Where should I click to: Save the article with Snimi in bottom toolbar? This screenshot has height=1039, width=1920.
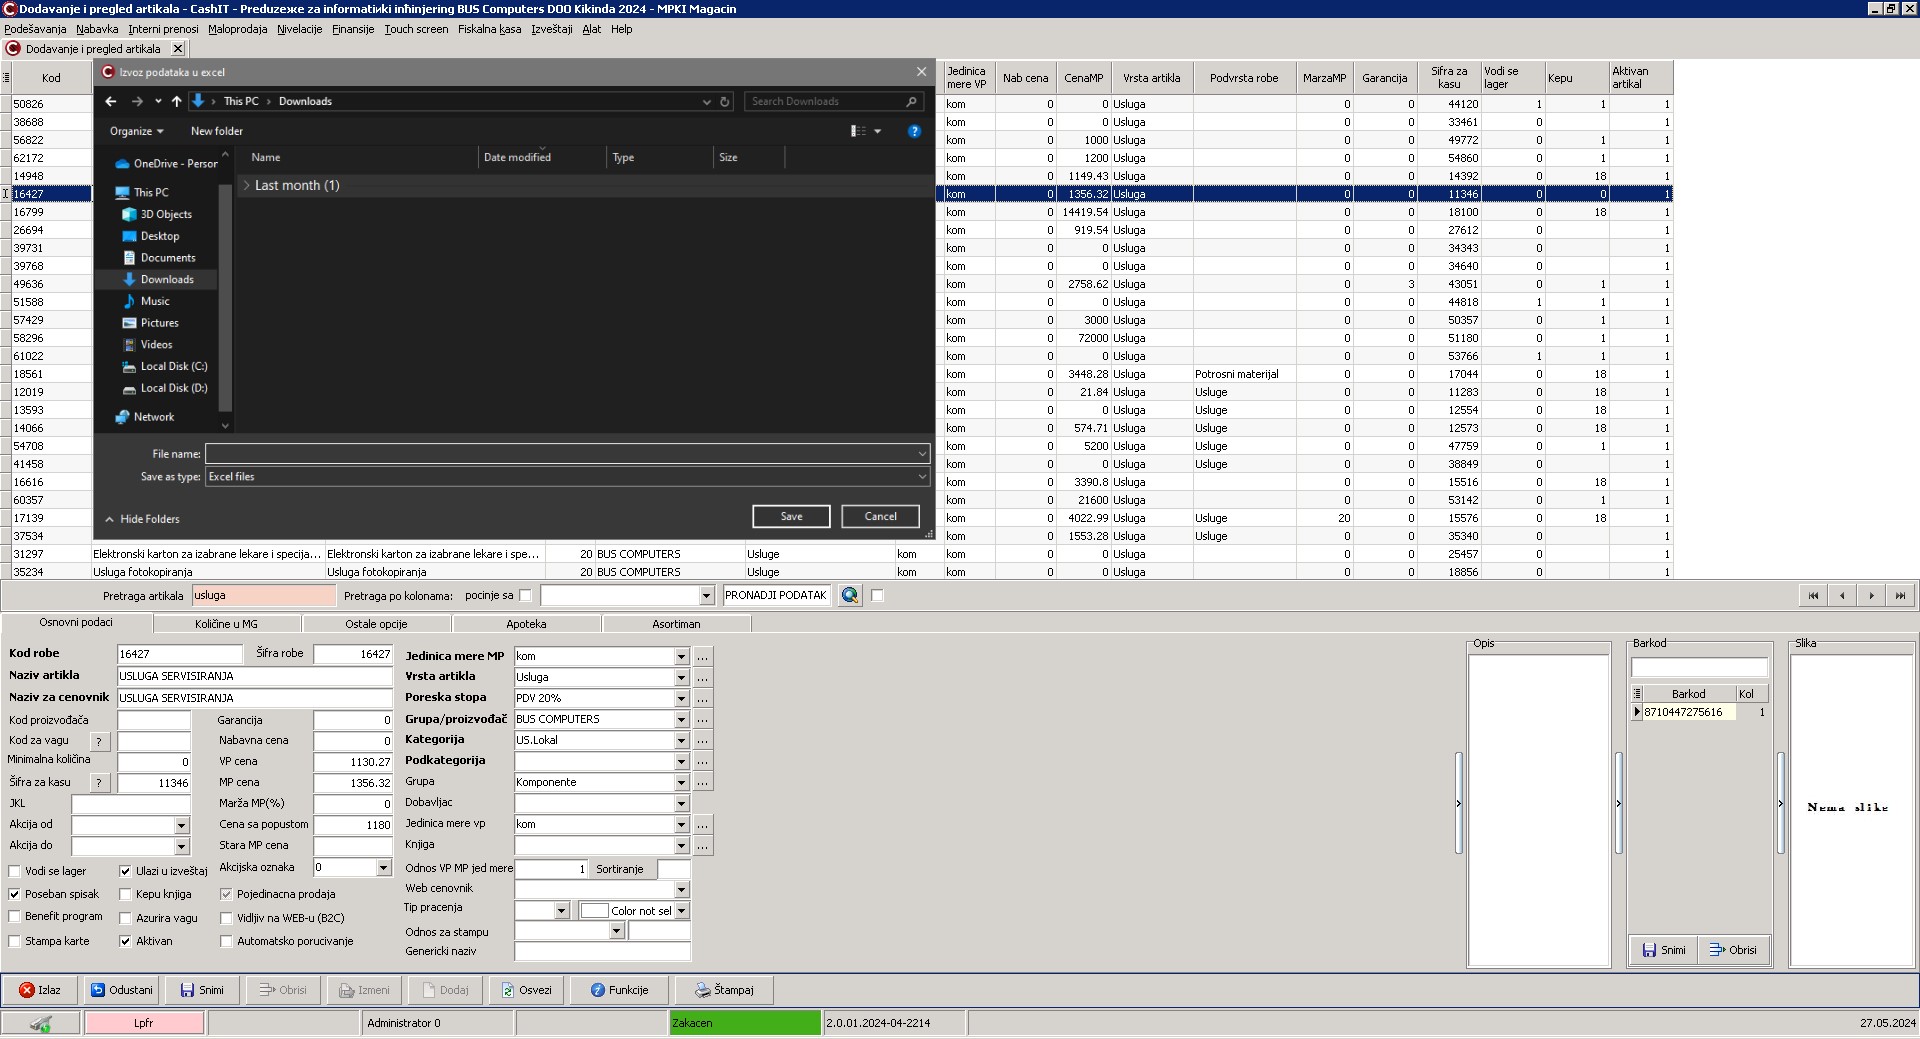click(202, 990)
